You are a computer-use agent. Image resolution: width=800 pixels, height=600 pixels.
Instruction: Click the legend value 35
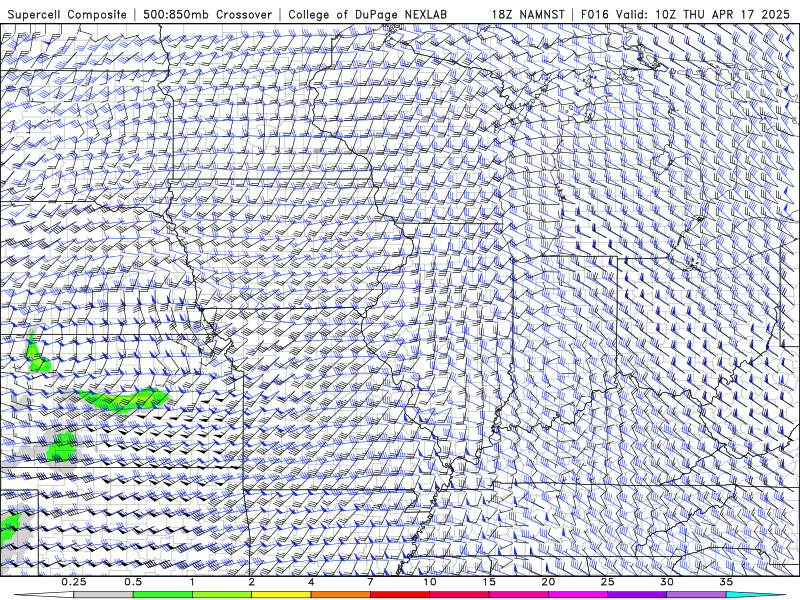coord(726,582)
